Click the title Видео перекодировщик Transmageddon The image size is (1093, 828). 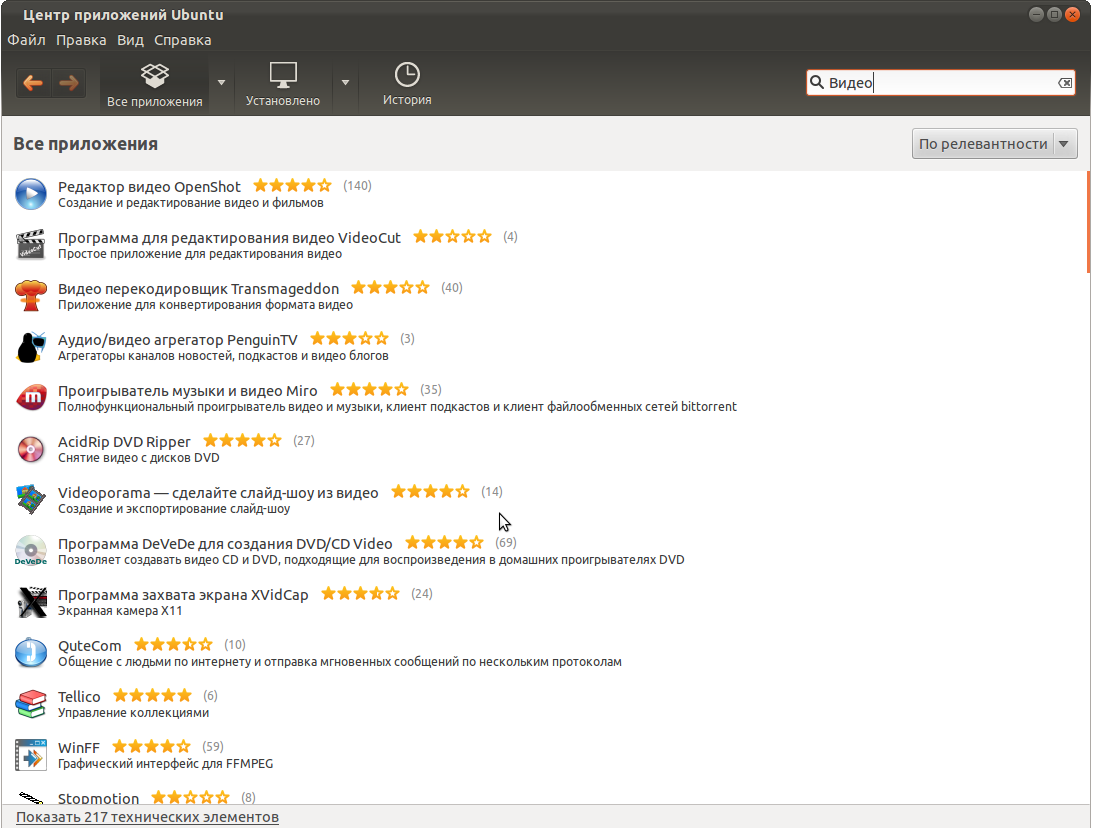pos(199,289)
